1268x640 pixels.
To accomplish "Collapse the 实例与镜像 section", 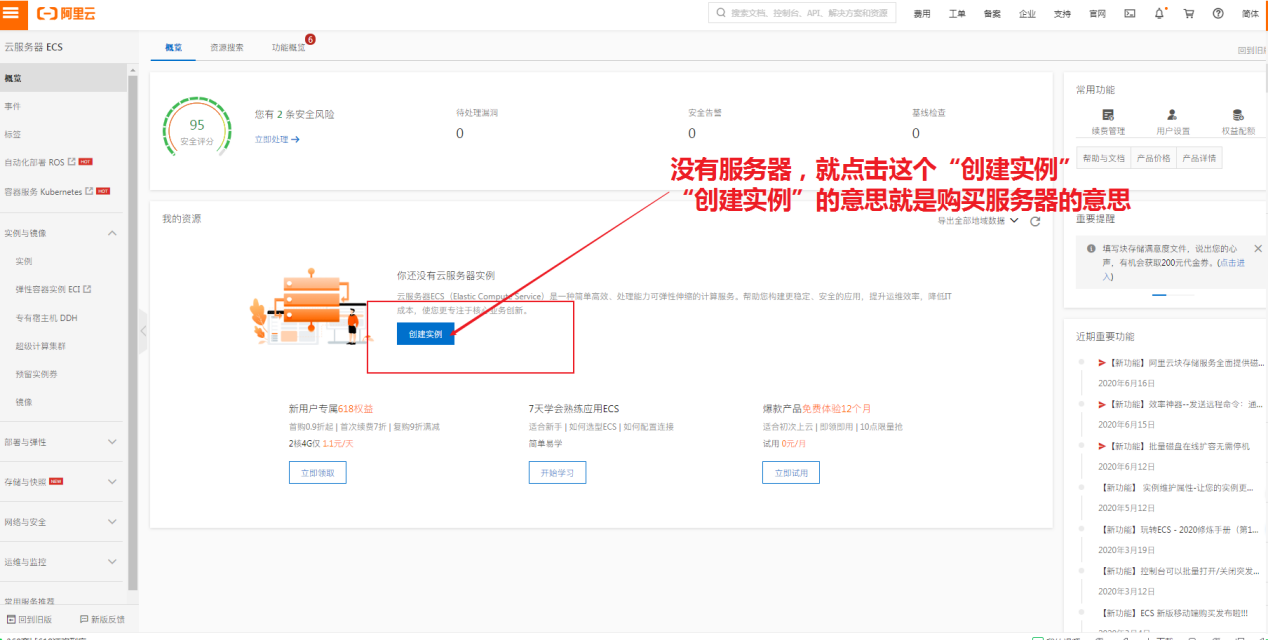I will (x=112, y=233).
